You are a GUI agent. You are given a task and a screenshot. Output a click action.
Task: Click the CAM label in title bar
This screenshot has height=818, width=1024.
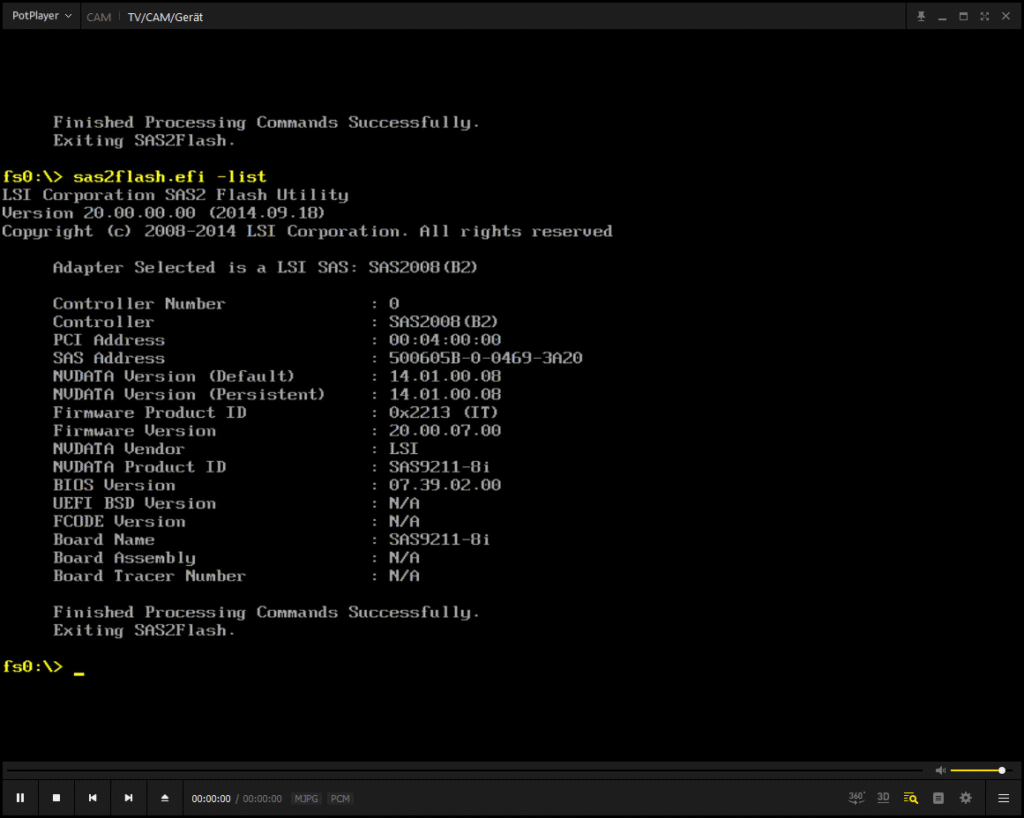pos(99,17)
